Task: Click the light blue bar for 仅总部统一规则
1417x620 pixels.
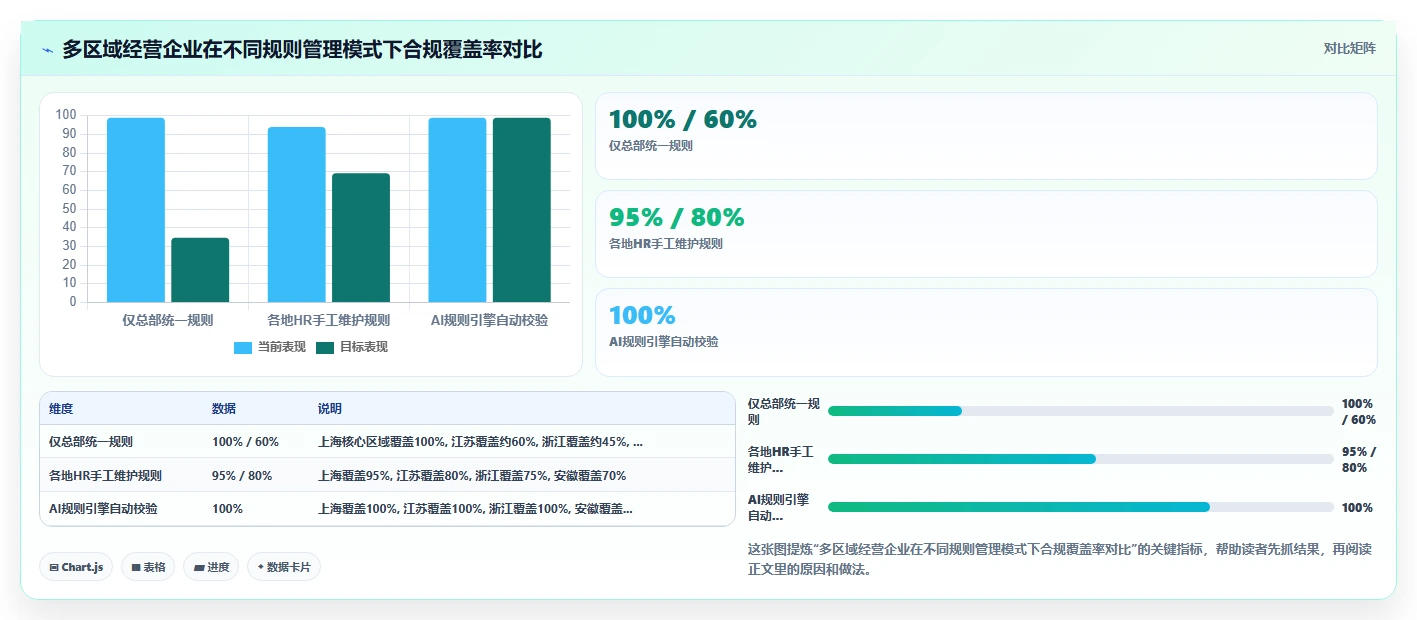Action: pos(136,210)
